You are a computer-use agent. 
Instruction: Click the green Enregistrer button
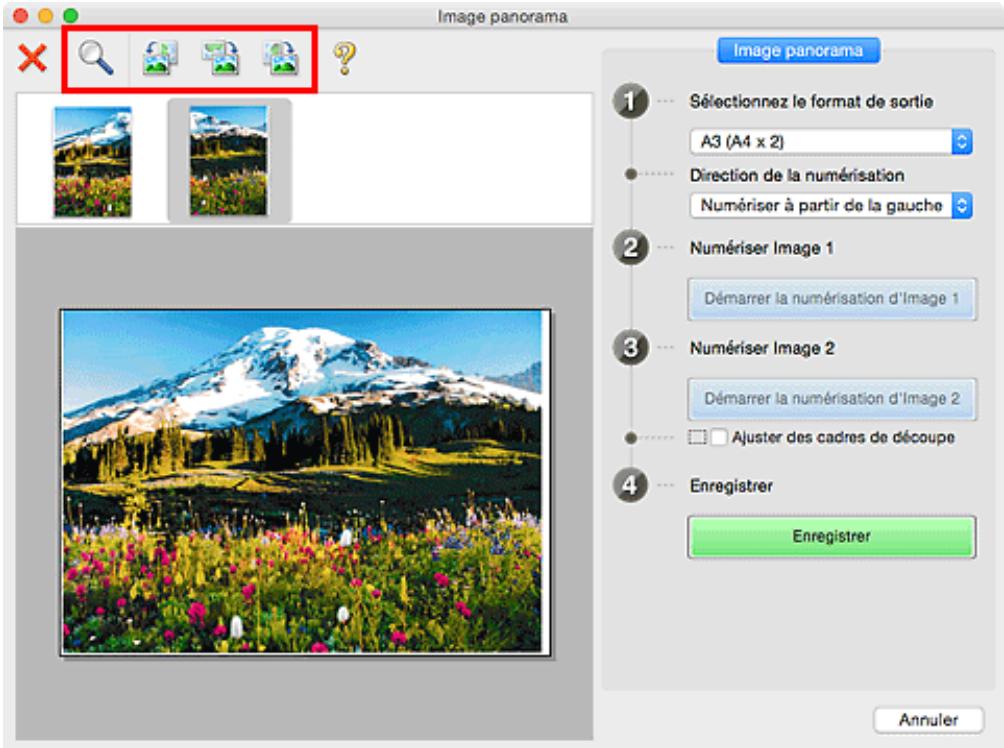[x=831, y=536]
